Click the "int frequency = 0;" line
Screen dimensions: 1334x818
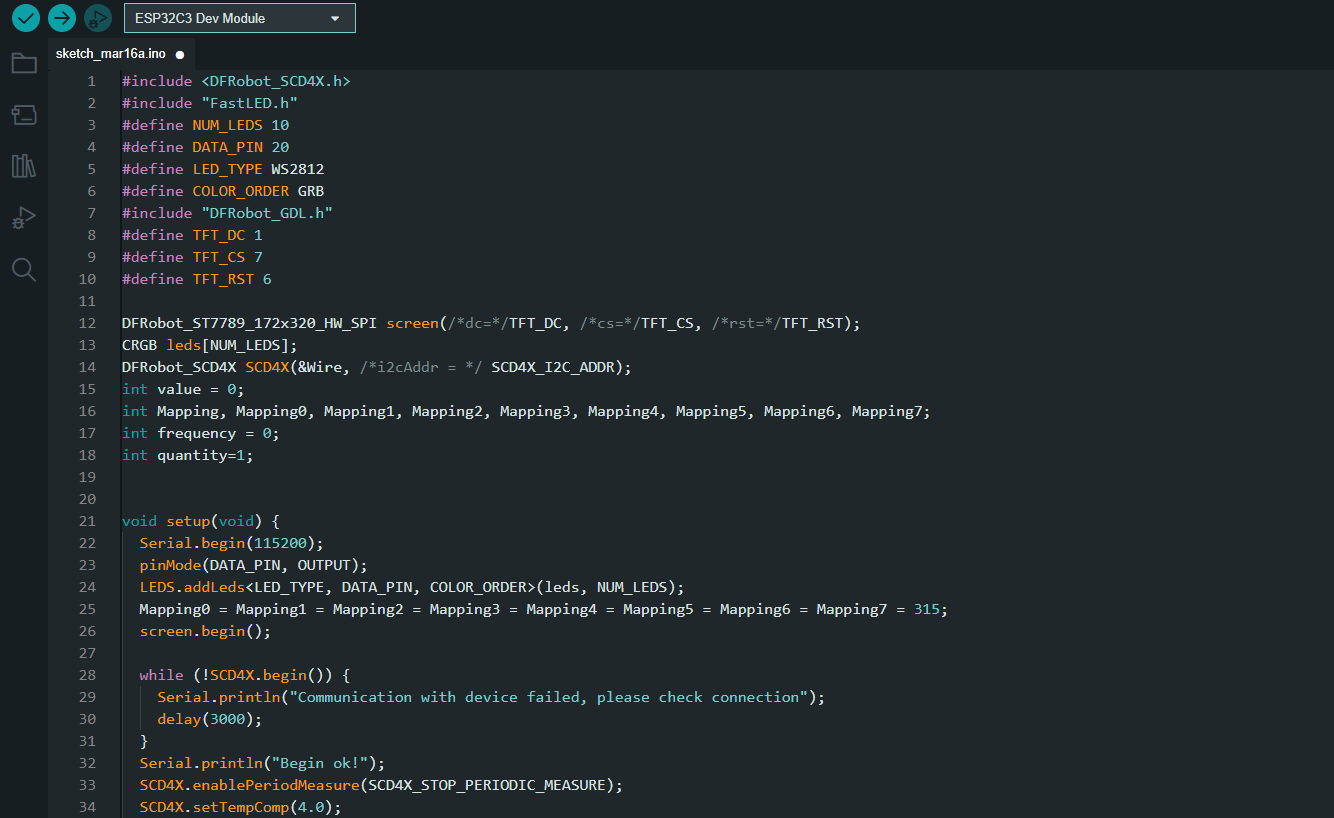point(201,433)
